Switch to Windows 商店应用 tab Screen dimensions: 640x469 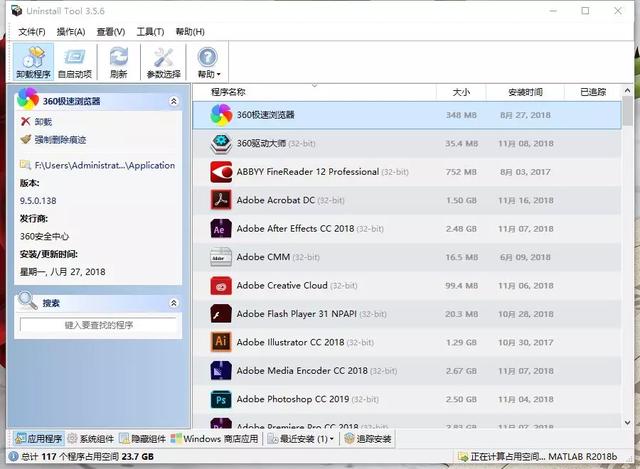point(214,439)
